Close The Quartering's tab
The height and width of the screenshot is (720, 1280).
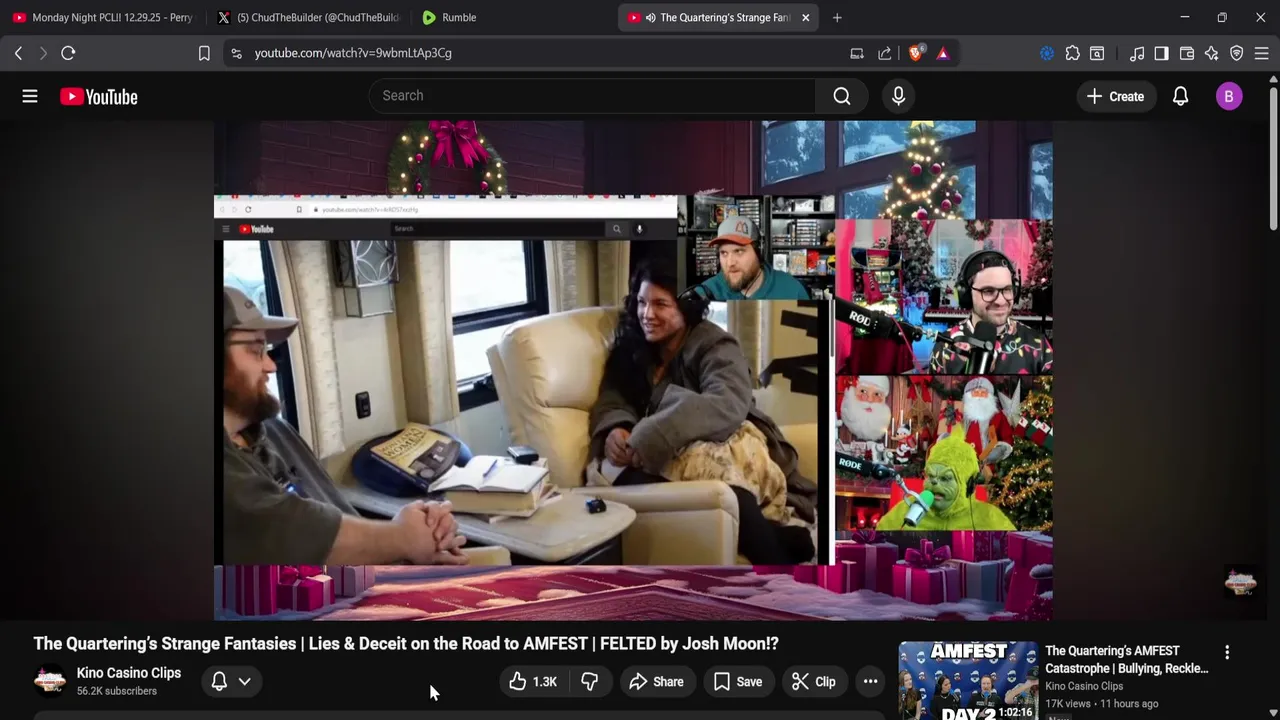pos(805,17)
